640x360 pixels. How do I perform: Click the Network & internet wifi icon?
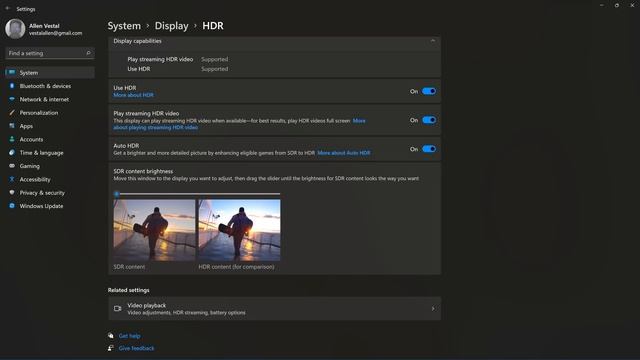click(x=12, y=99)
